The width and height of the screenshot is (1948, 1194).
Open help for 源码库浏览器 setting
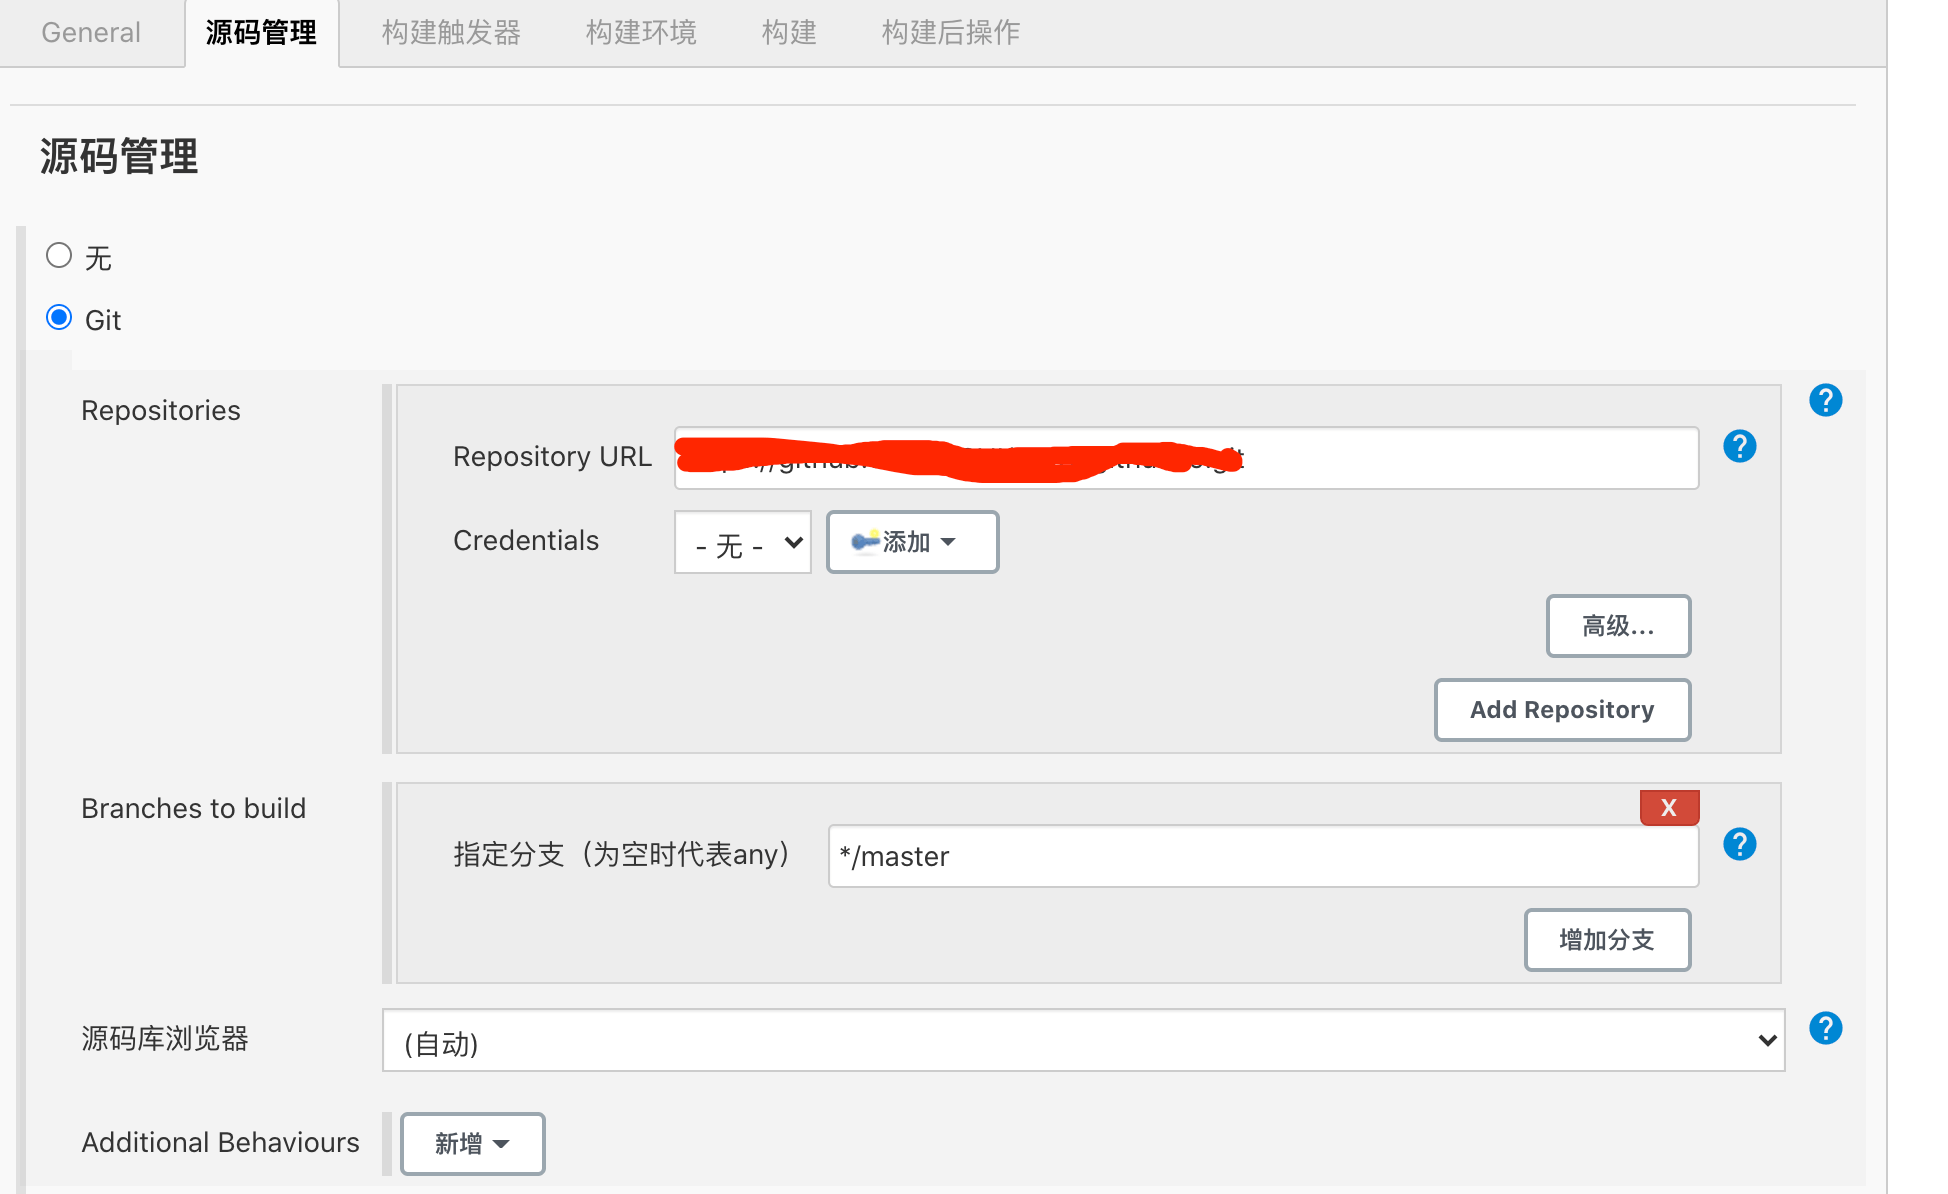click(1825, 1028)
